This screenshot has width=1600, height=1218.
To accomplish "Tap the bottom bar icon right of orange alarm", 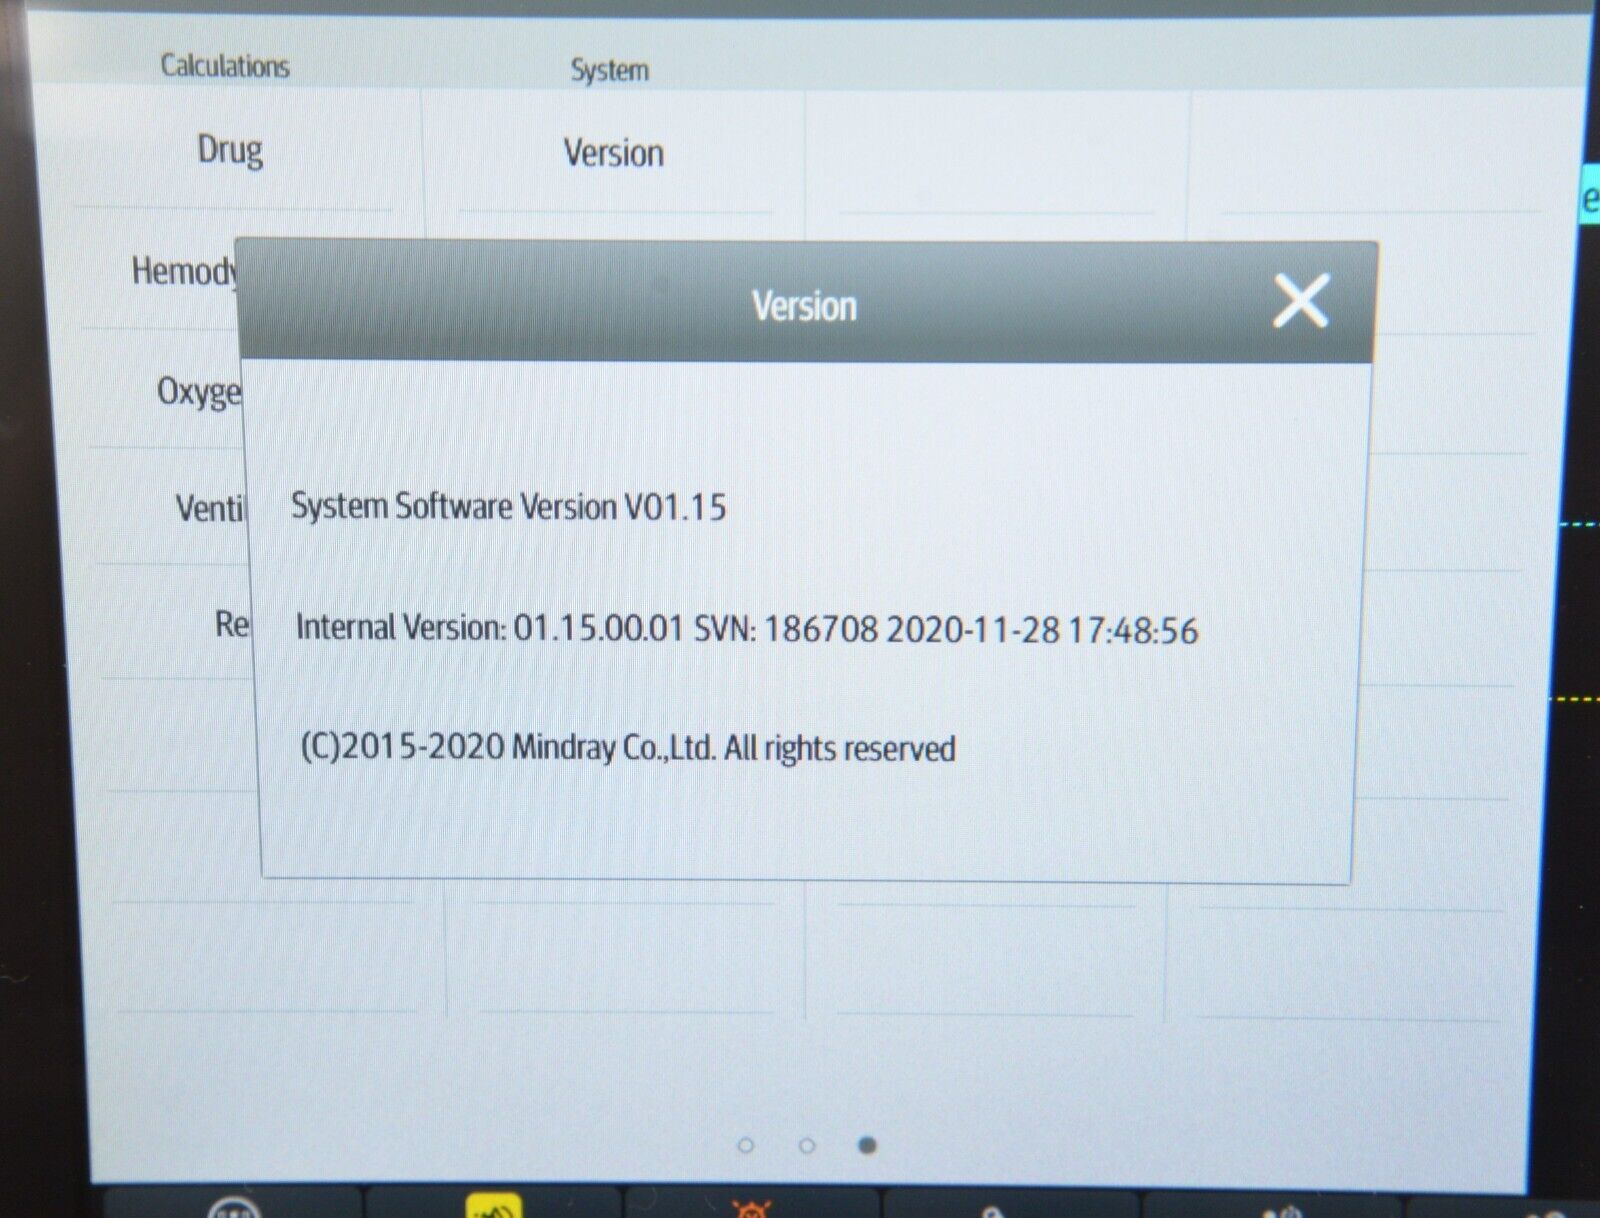I will coord(992,1210).
